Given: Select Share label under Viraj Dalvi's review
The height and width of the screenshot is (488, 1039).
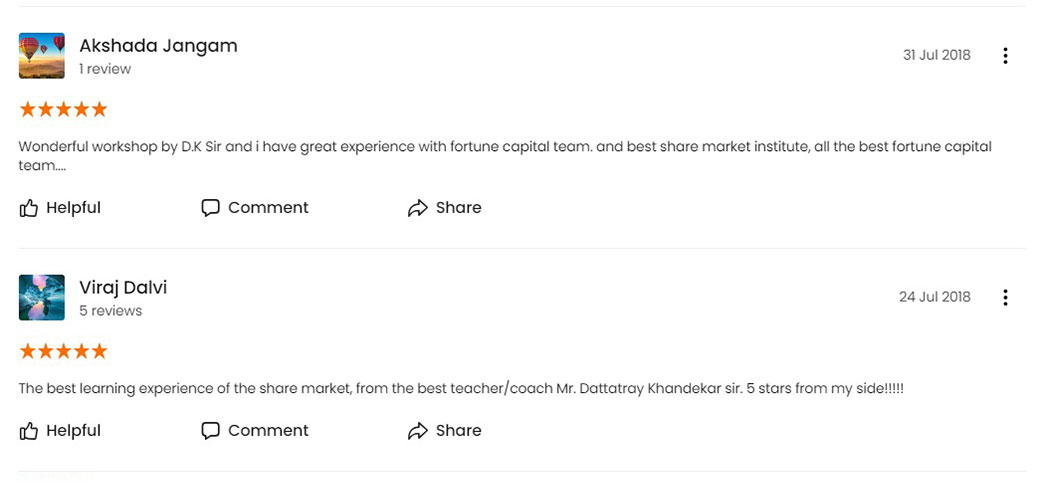Looking at the screenshot, I should pyautogui.click(x=459, y=430).
